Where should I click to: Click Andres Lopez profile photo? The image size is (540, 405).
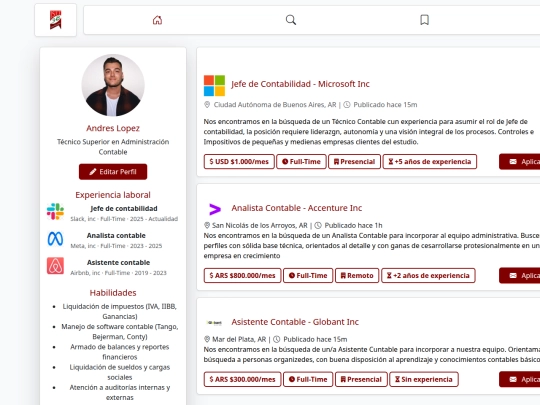113,85
